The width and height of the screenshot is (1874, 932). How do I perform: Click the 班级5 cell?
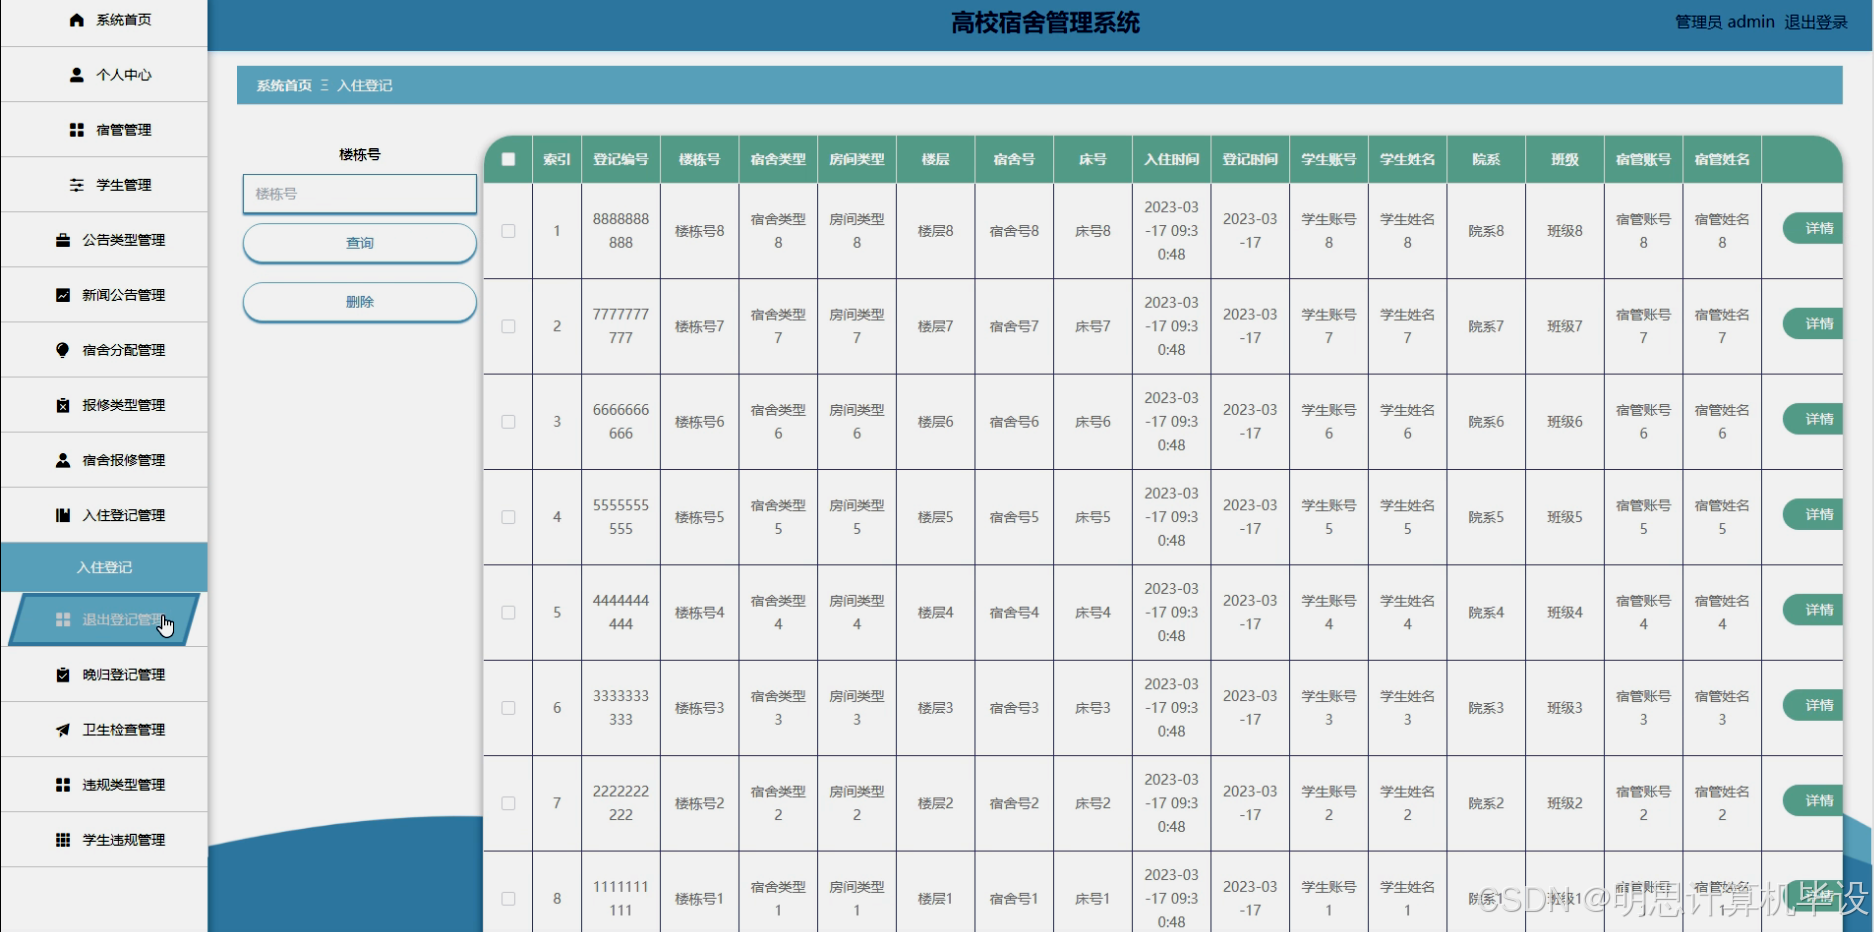click(x=1565, y=517)
